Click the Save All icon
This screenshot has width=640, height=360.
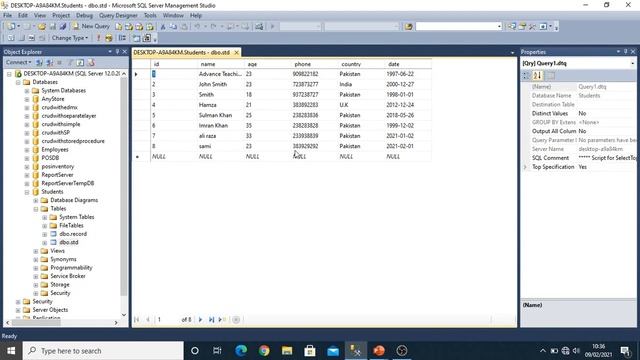pos(63,27)
